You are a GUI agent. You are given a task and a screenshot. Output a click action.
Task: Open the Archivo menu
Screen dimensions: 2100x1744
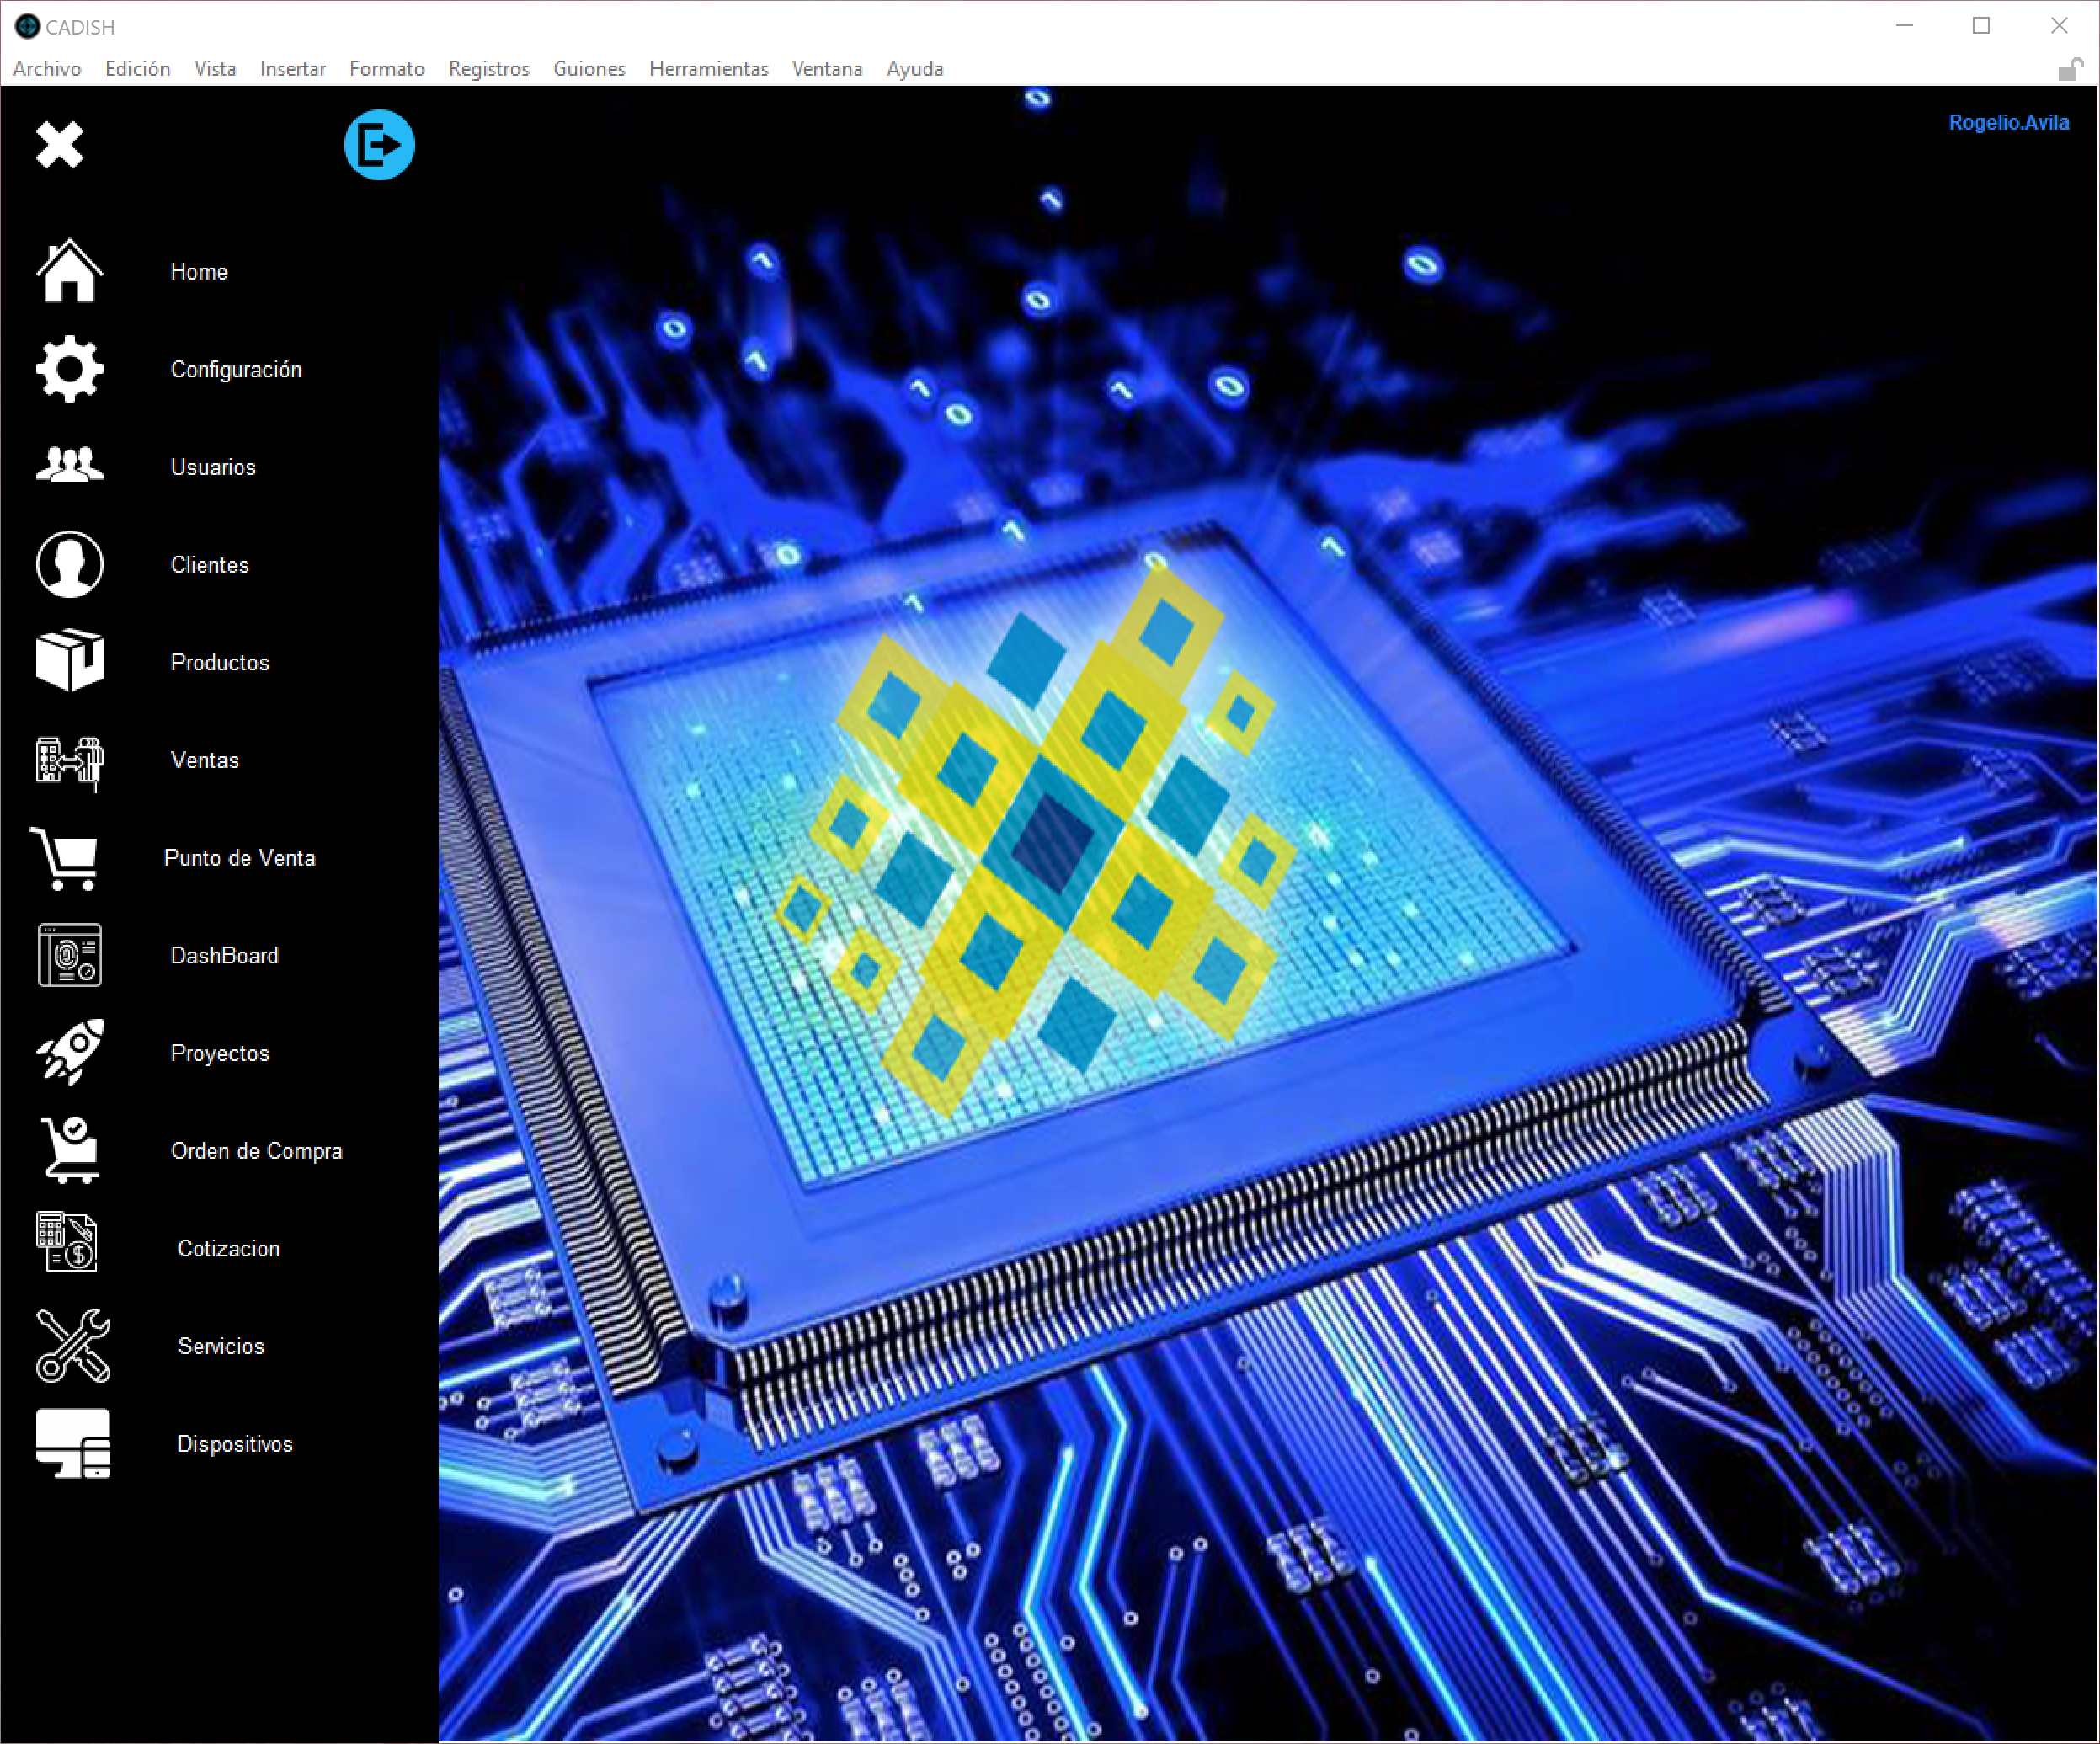[x=47, y=69]
